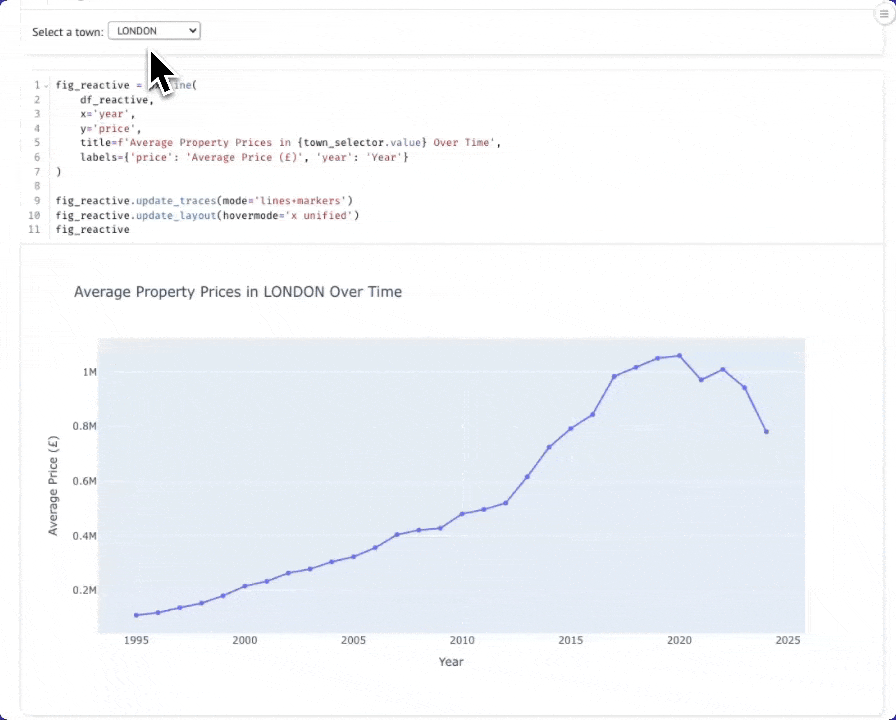
Task: Click the 2020 peak data point marker
Action: coord(680,355)
